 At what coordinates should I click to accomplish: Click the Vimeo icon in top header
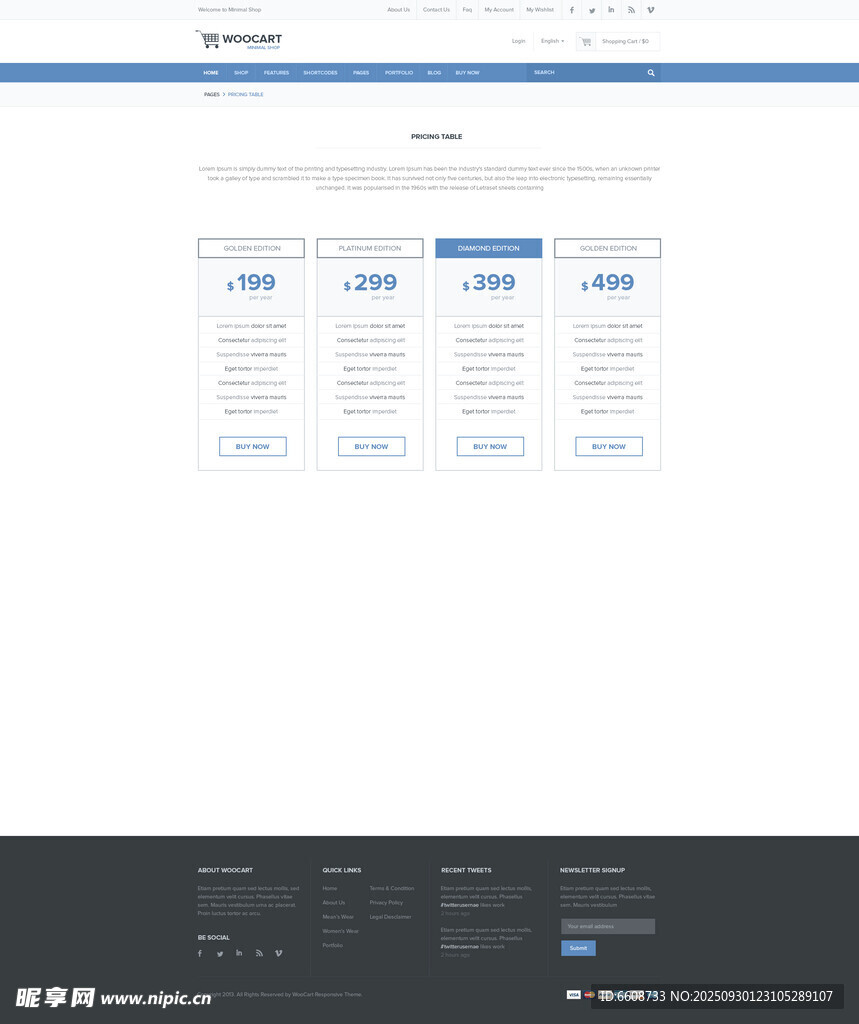(650, 10)
